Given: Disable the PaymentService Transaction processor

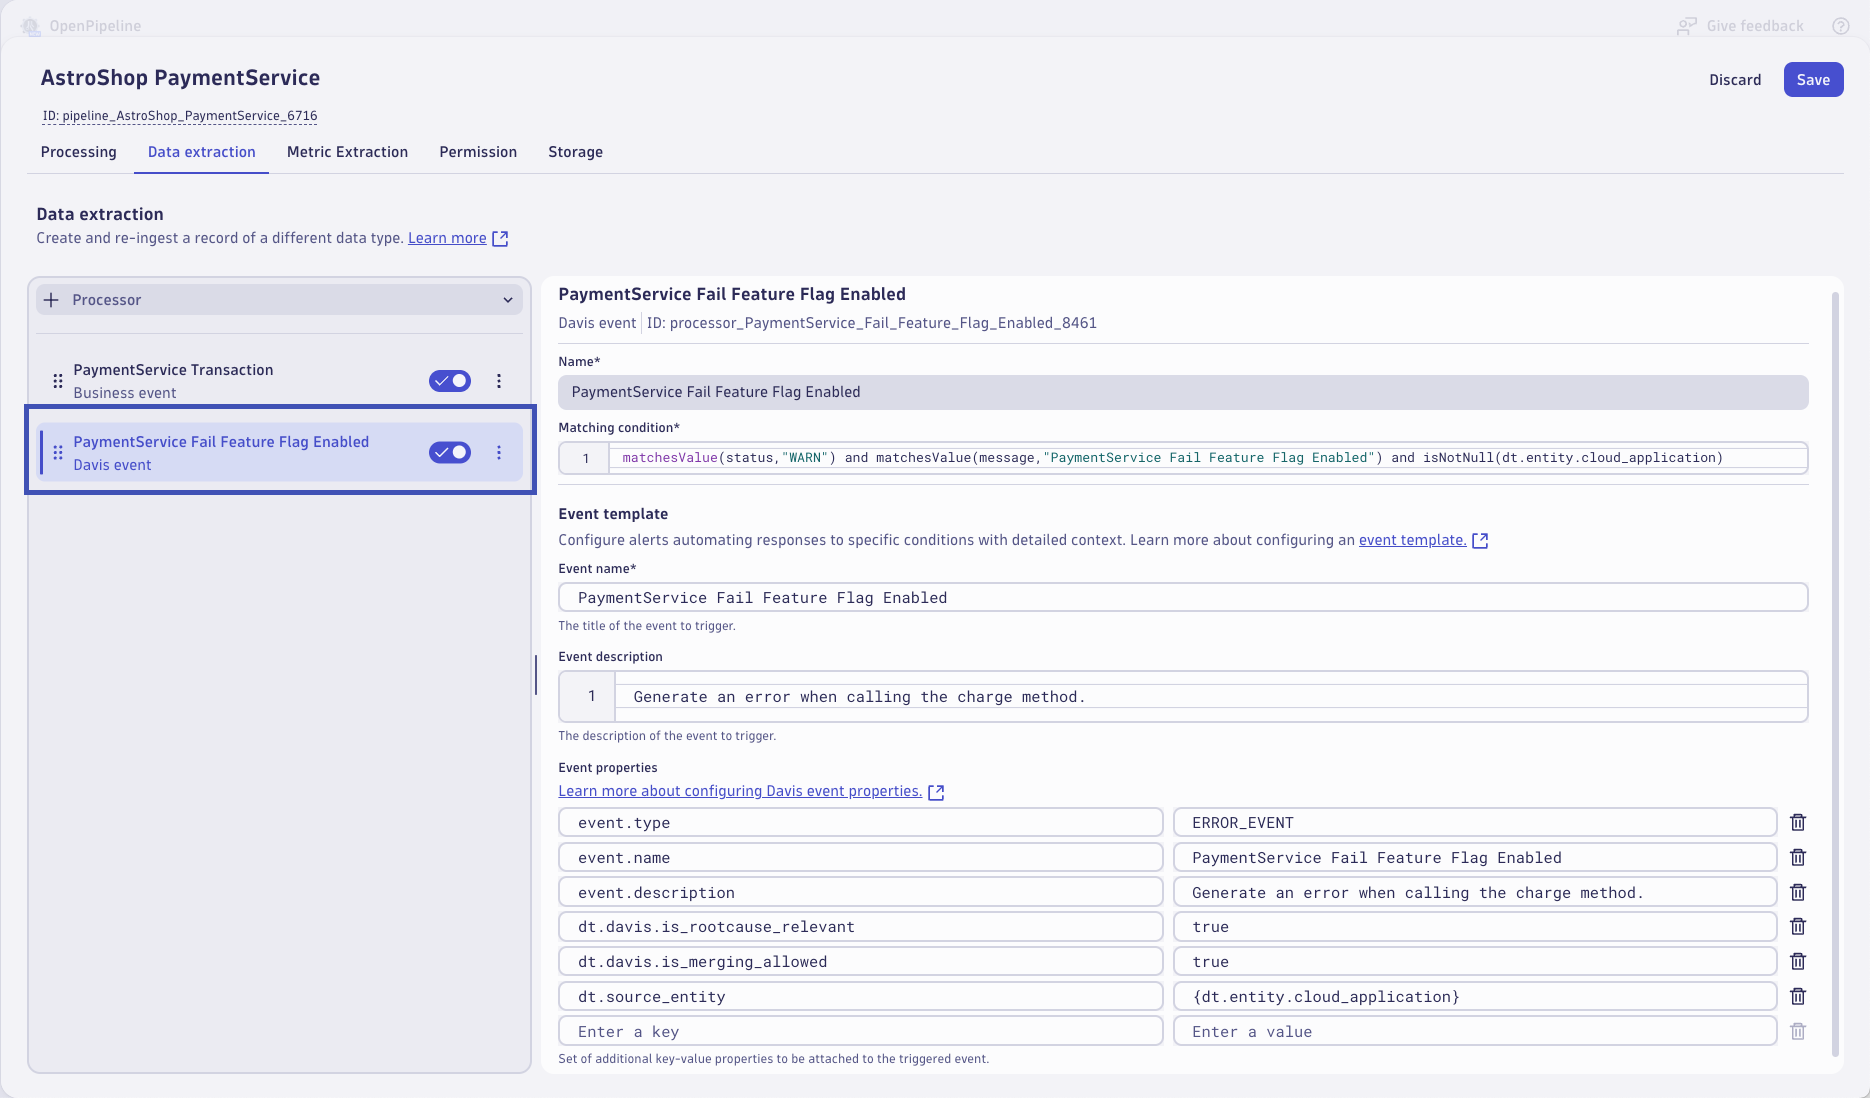Looking at the screenshot, I should (450, 381).
